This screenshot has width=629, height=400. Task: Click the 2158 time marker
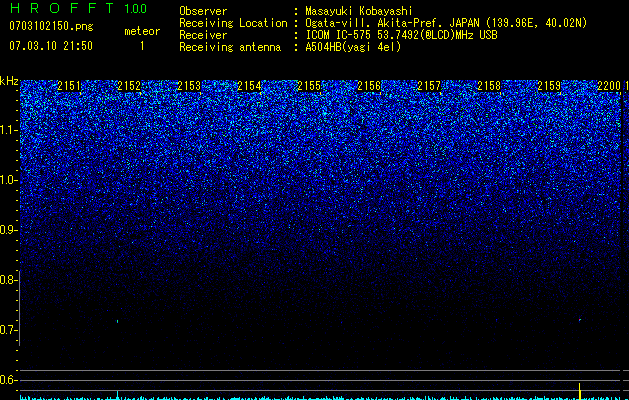(489, 86)
